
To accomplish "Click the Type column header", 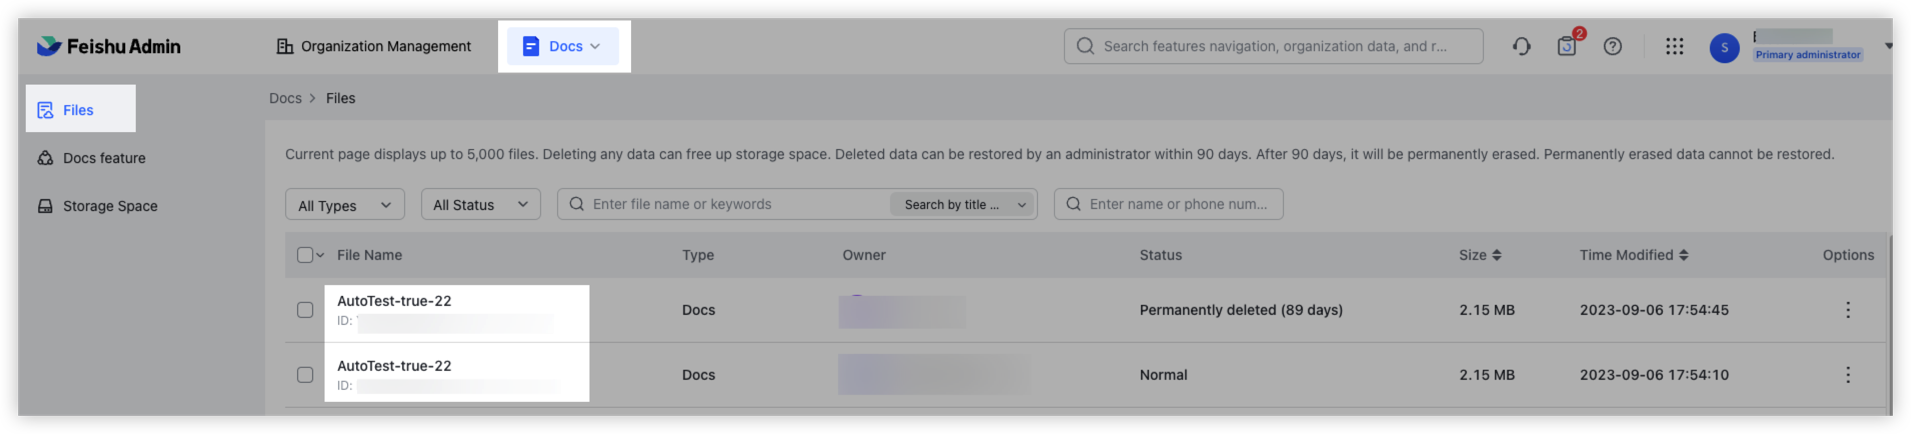I will click(x=698, y=255).
